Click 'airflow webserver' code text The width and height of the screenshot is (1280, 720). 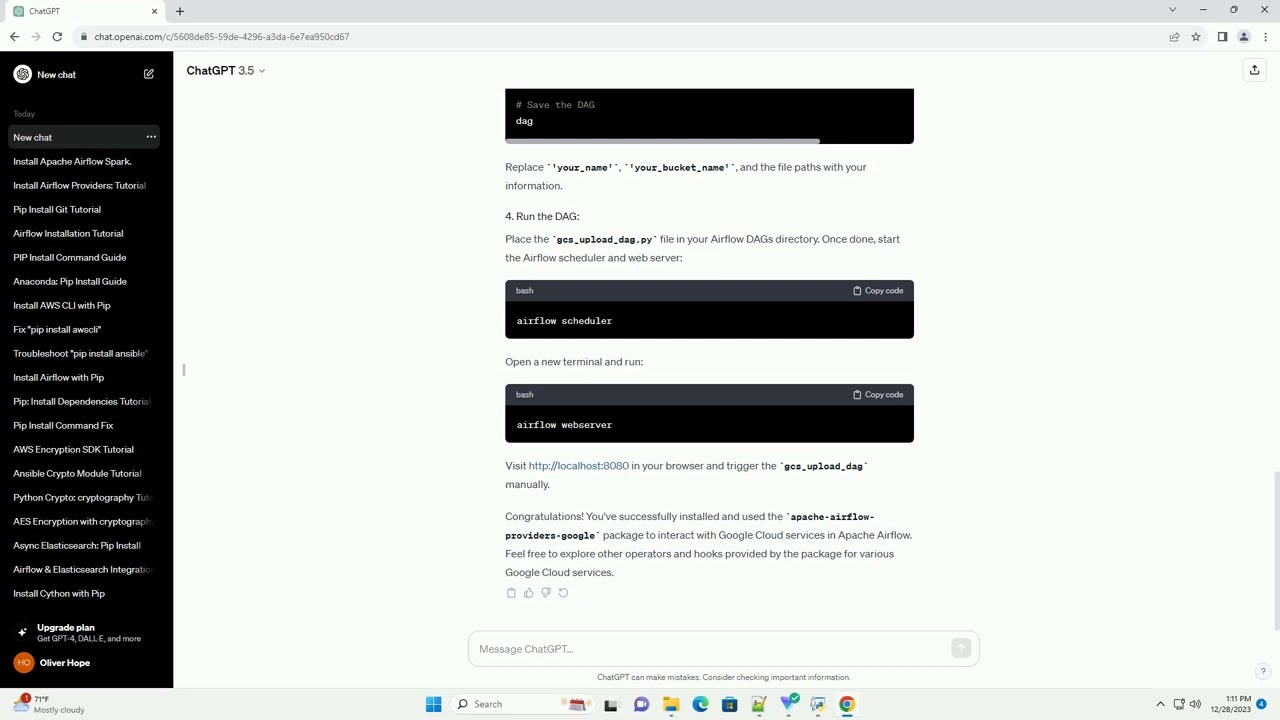click(564, 425)
